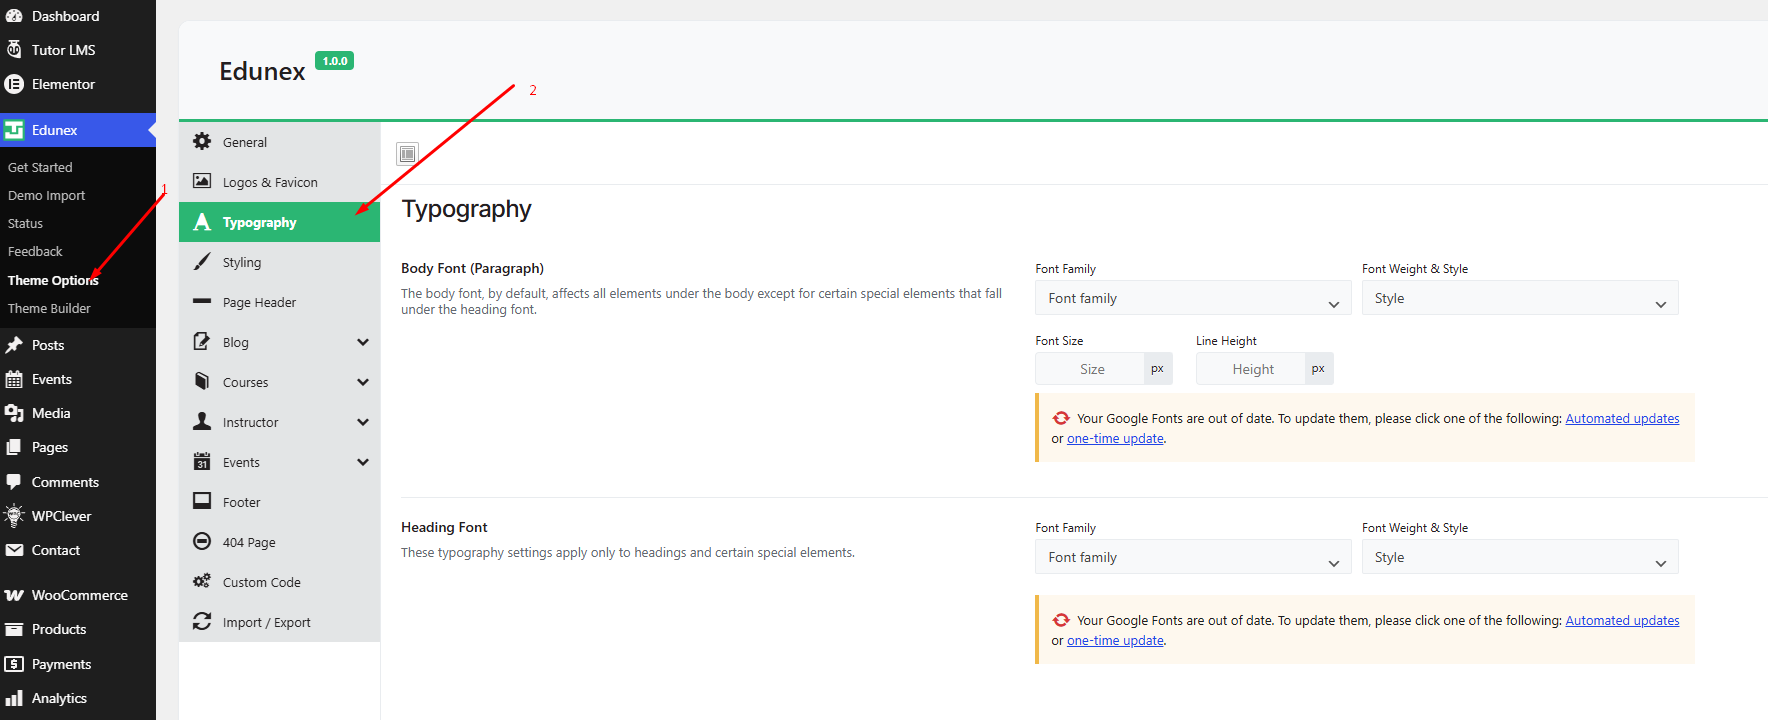Click the Contact envelope icon
Screen dimensions: 1768x720
click(14, 550)
